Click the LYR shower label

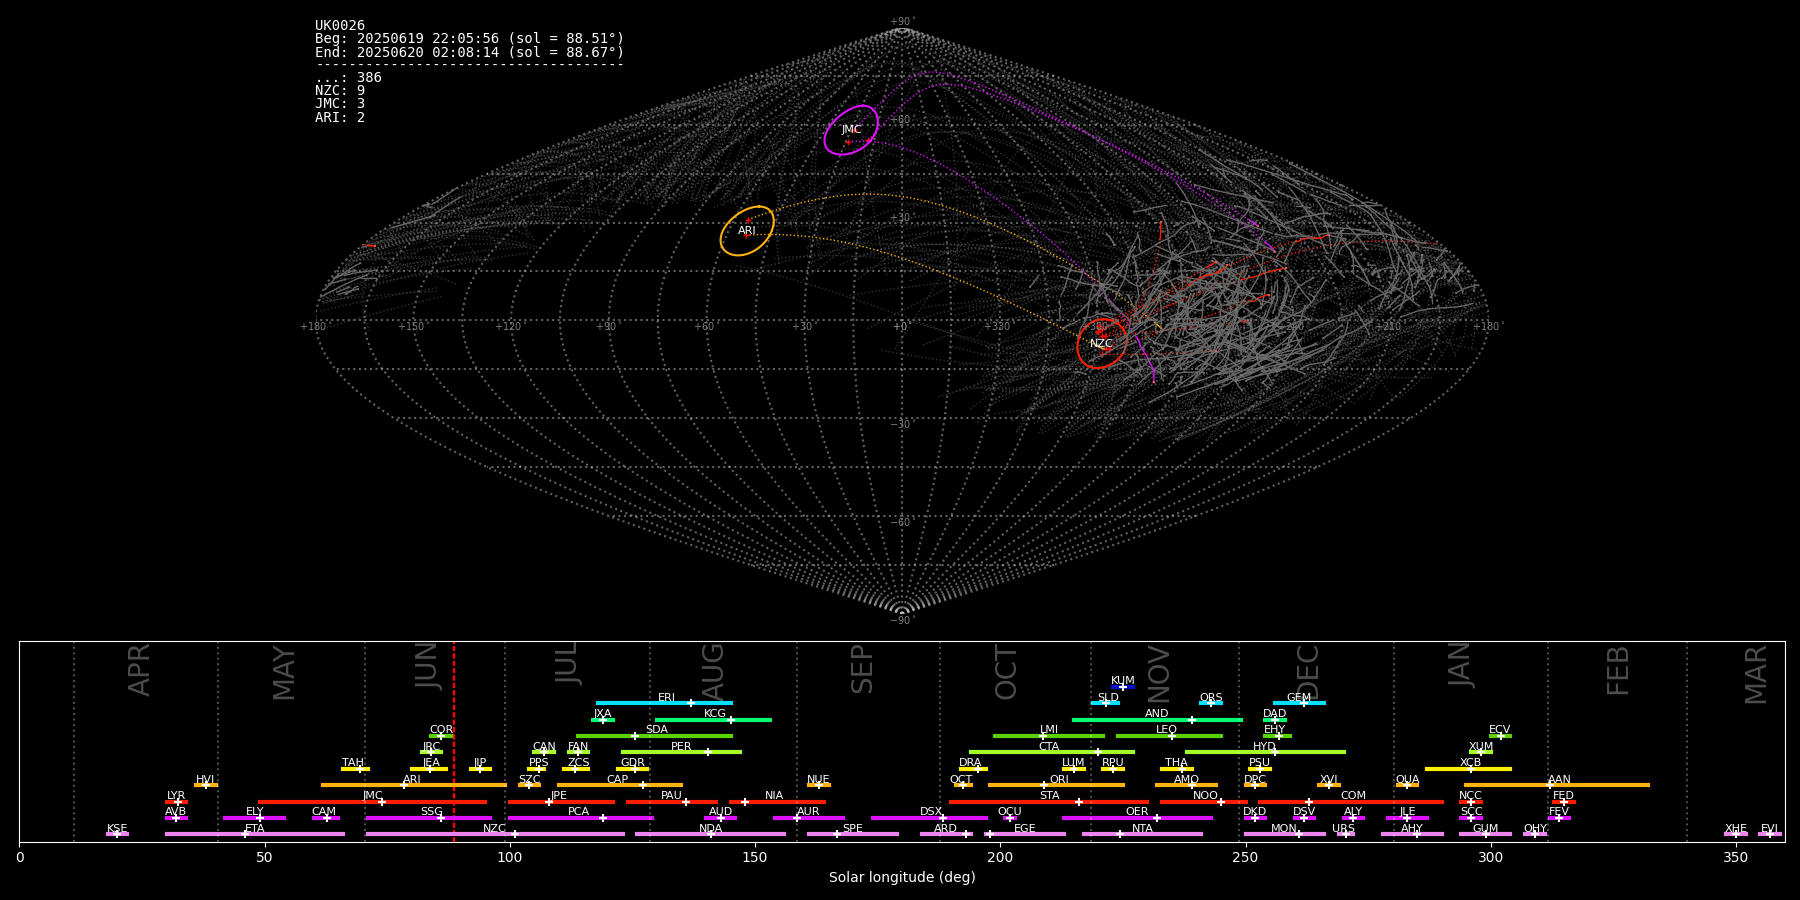click(x=176, y=796)
